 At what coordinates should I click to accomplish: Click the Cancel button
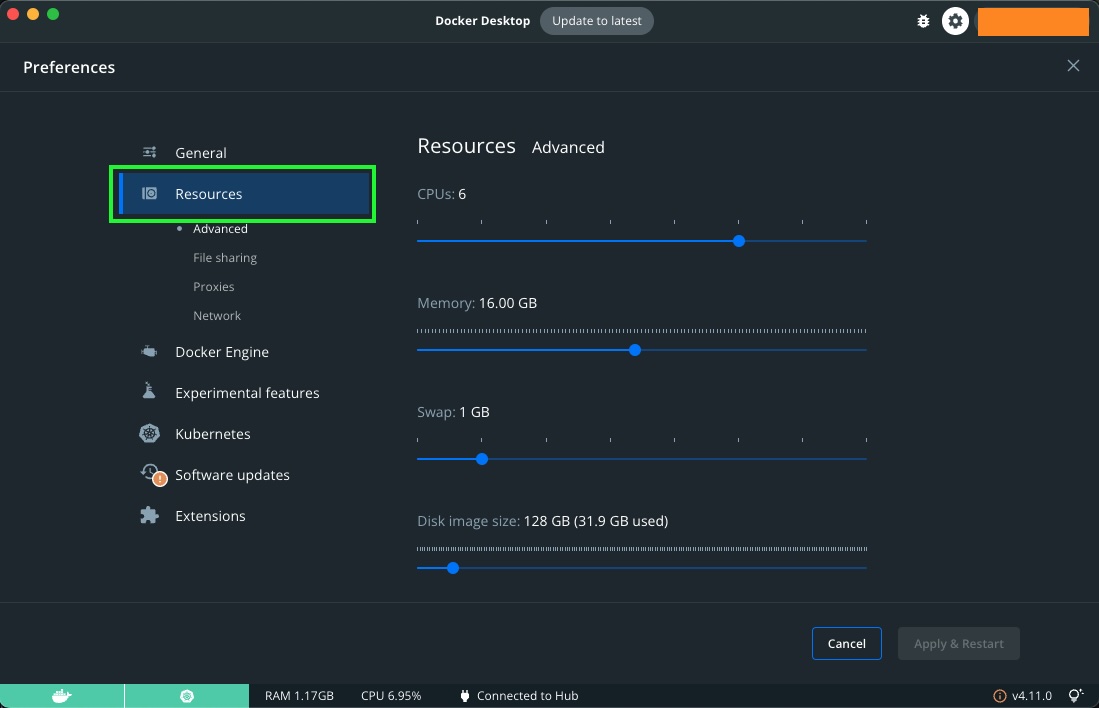[847, 644]
